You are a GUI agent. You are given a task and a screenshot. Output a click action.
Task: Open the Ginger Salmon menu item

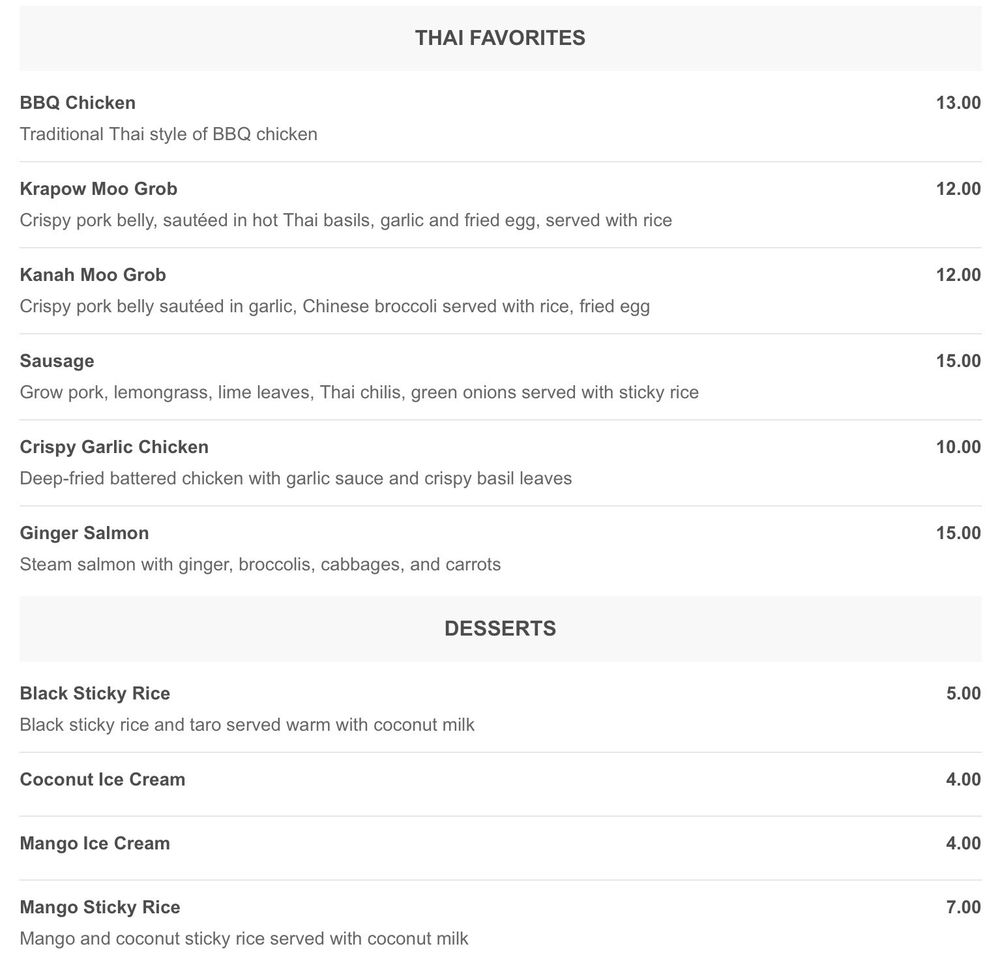[84, 533]
